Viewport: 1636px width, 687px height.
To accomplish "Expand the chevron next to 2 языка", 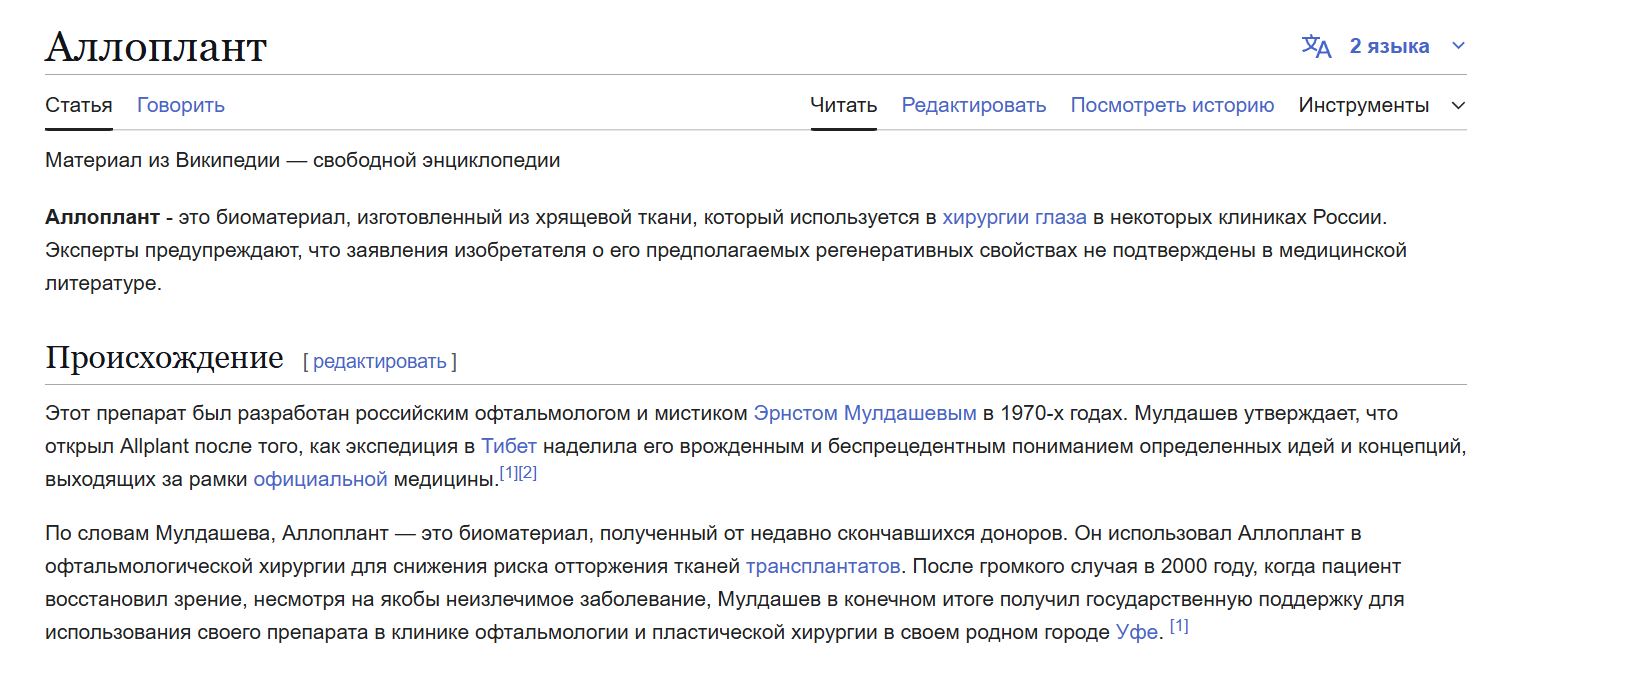I will (x=1458, y=46).
